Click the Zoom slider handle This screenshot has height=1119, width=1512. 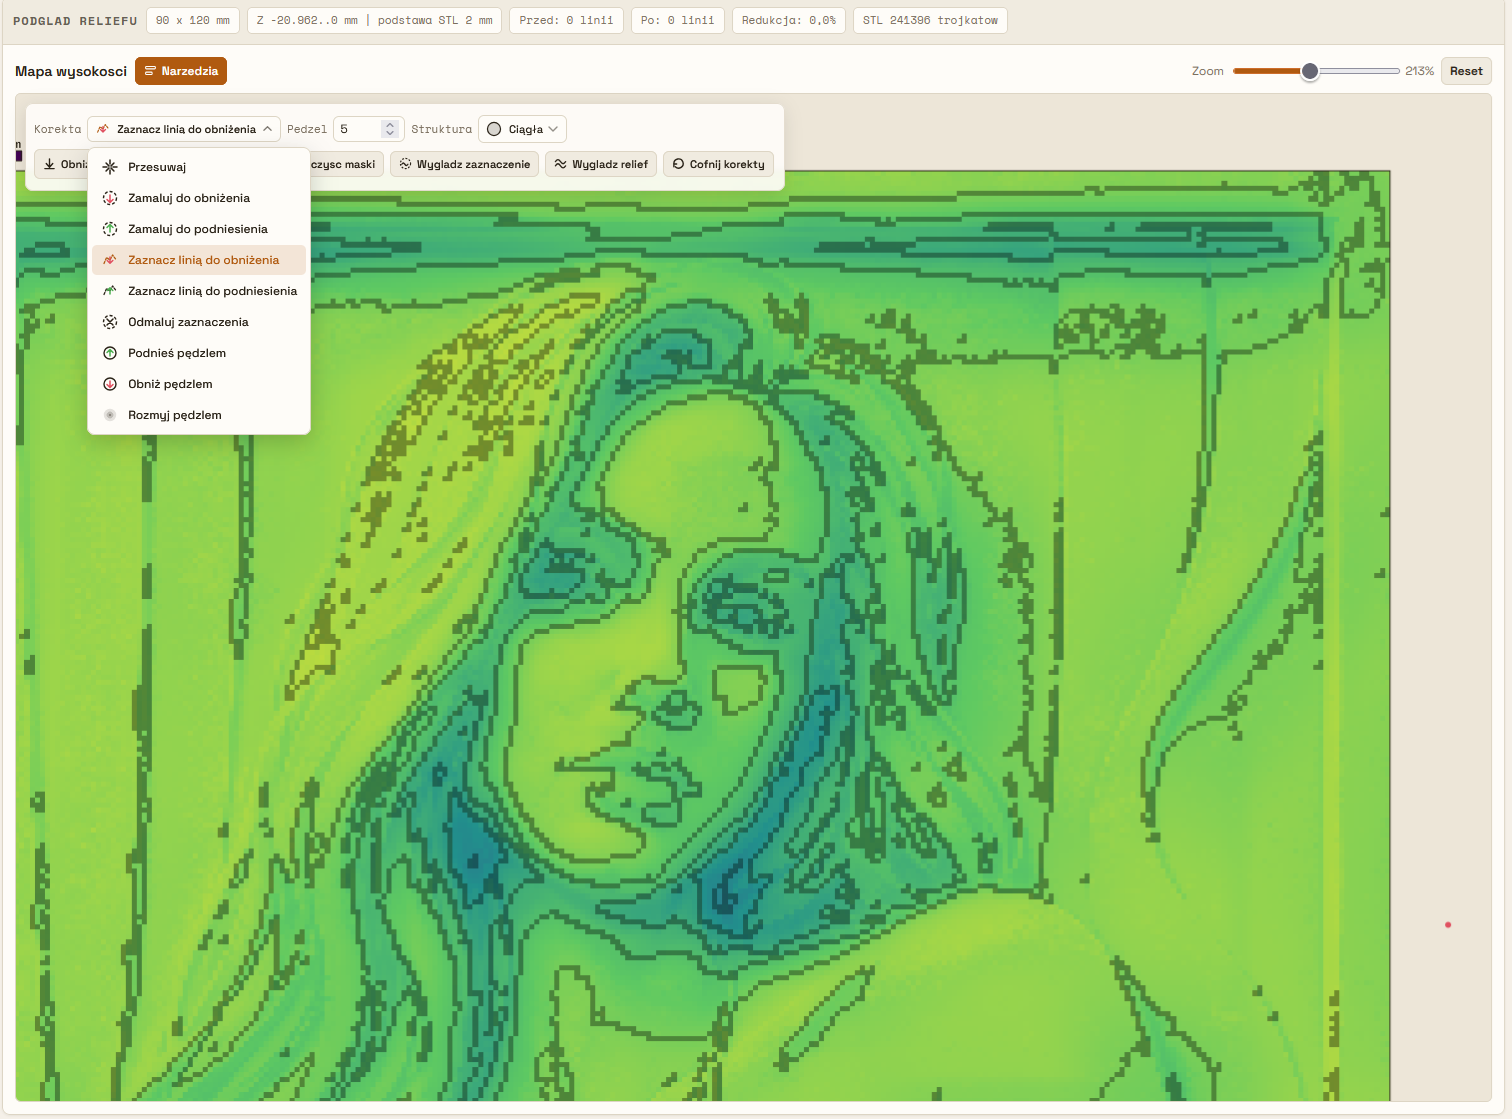[x=1310, y=71]
